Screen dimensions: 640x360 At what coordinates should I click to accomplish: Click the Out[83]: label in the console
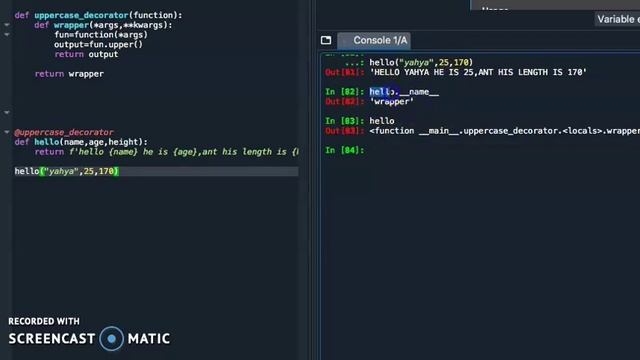pos(344,131)
